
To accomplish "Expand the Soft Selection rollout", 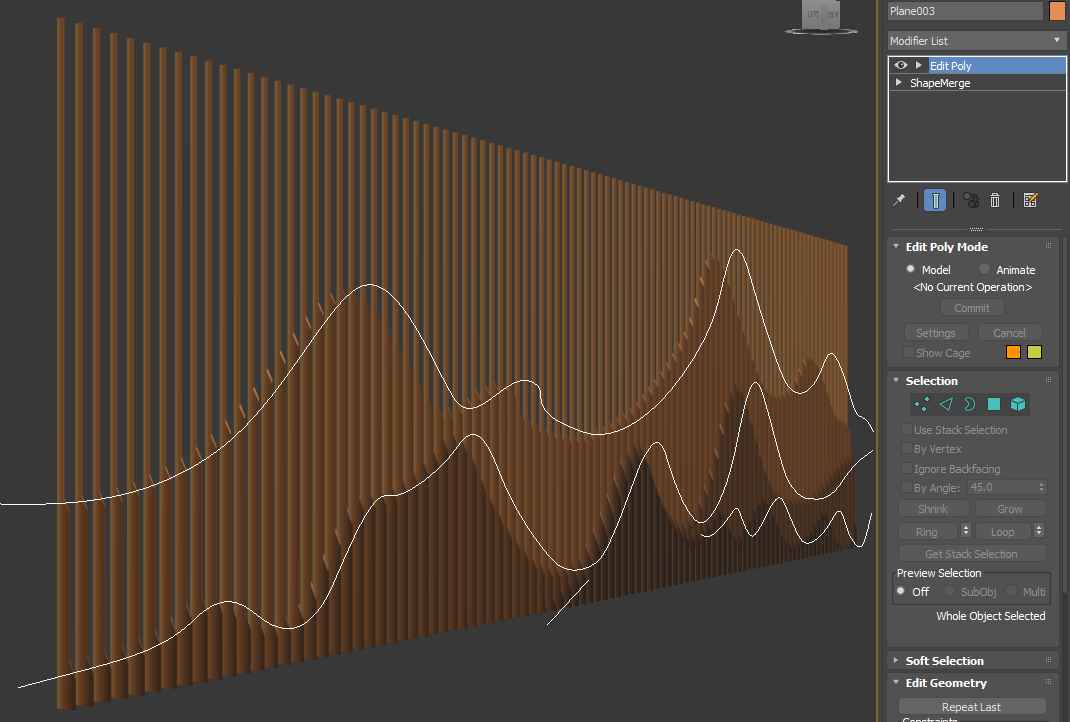I will (896, 660).
